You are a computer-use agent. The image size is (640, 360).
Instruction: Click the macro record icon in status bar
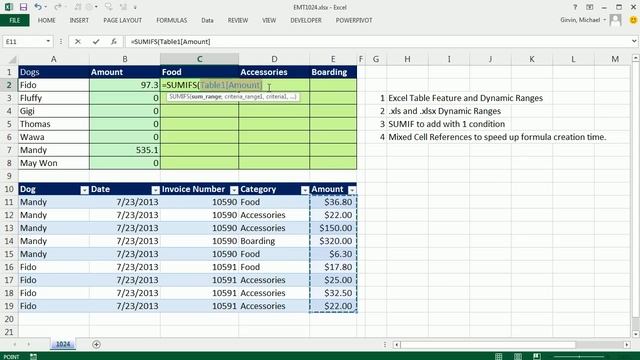click(33, 356)
